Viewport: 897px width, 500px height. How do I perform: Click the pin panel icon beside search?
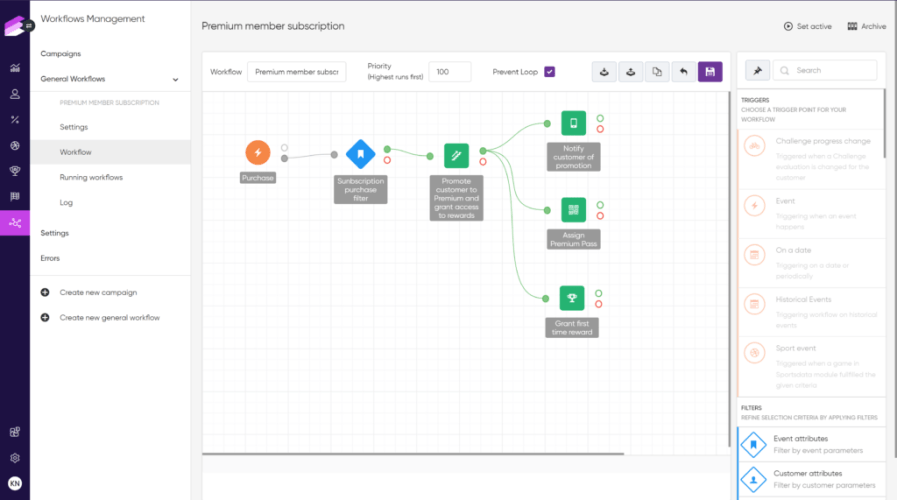[x=757, y=71]
